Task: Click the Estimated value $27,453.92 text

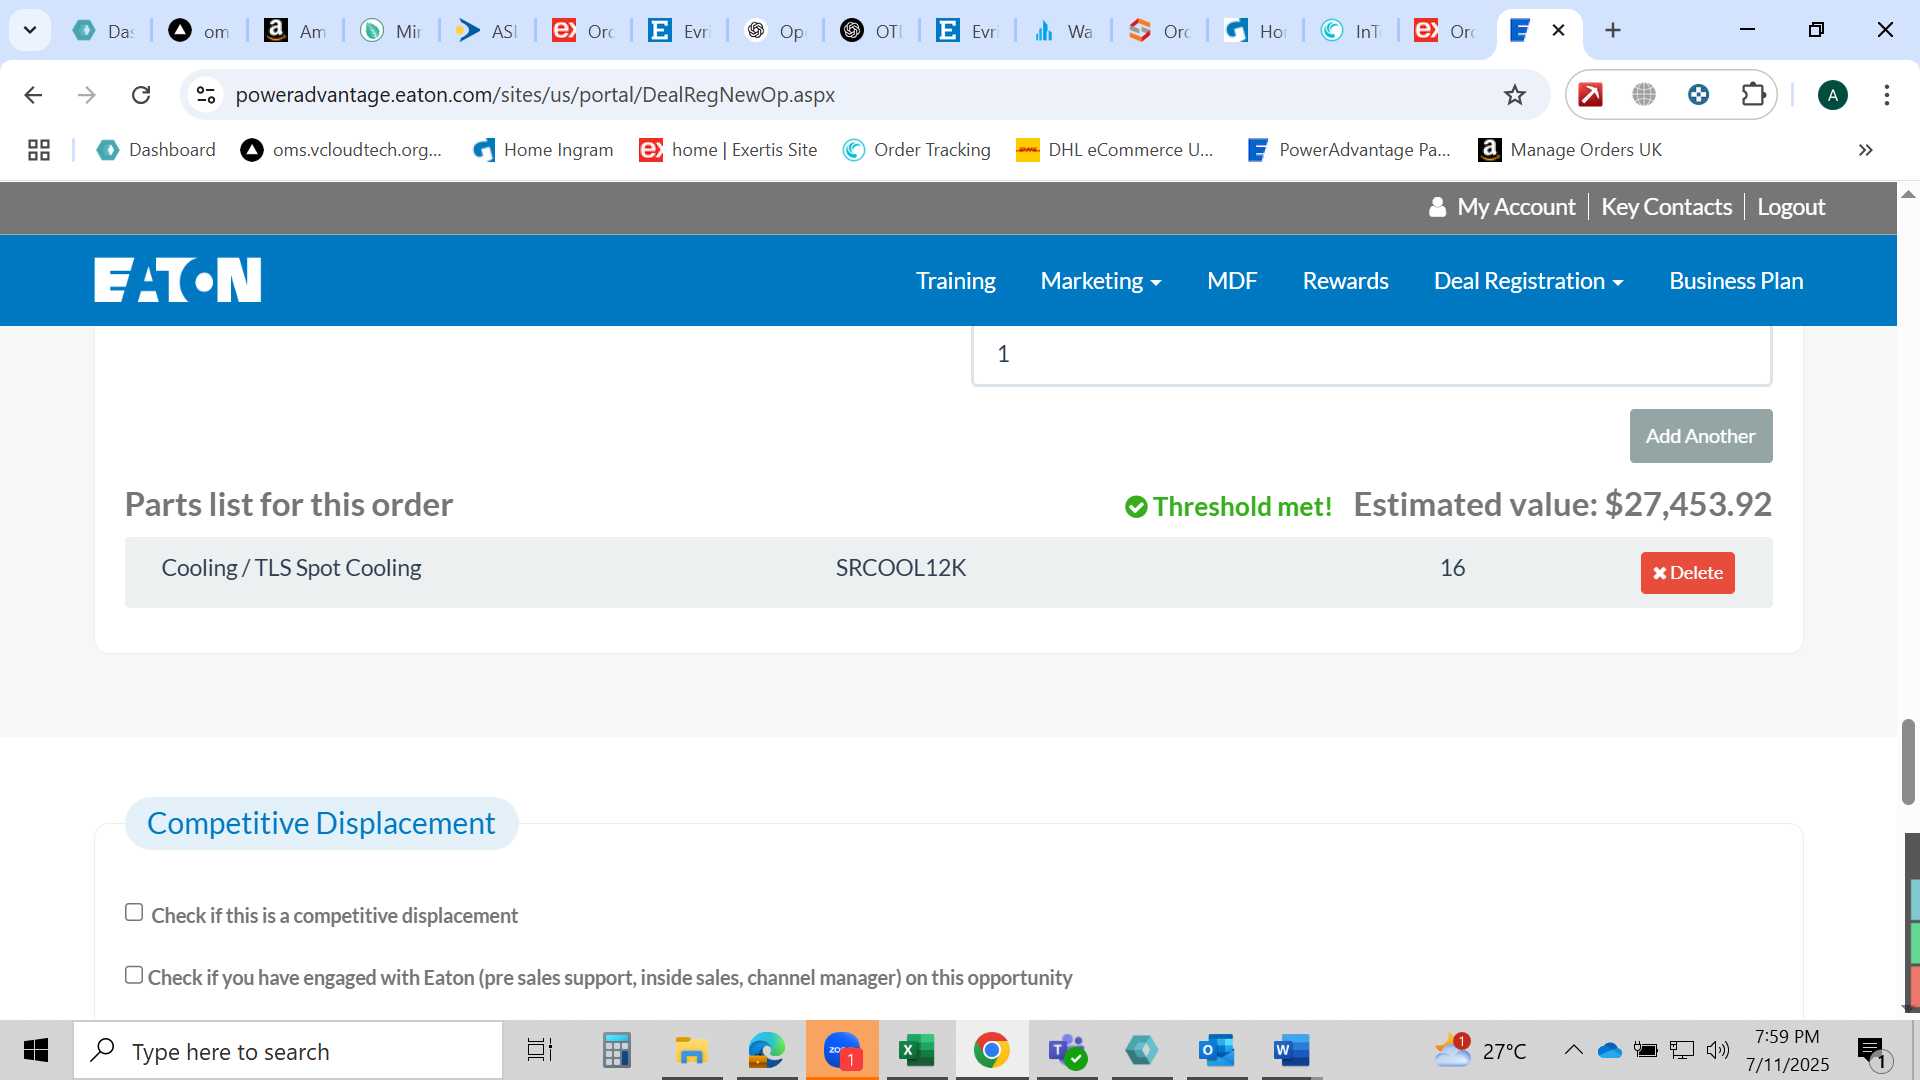Action: click(x=1562, y=504)
